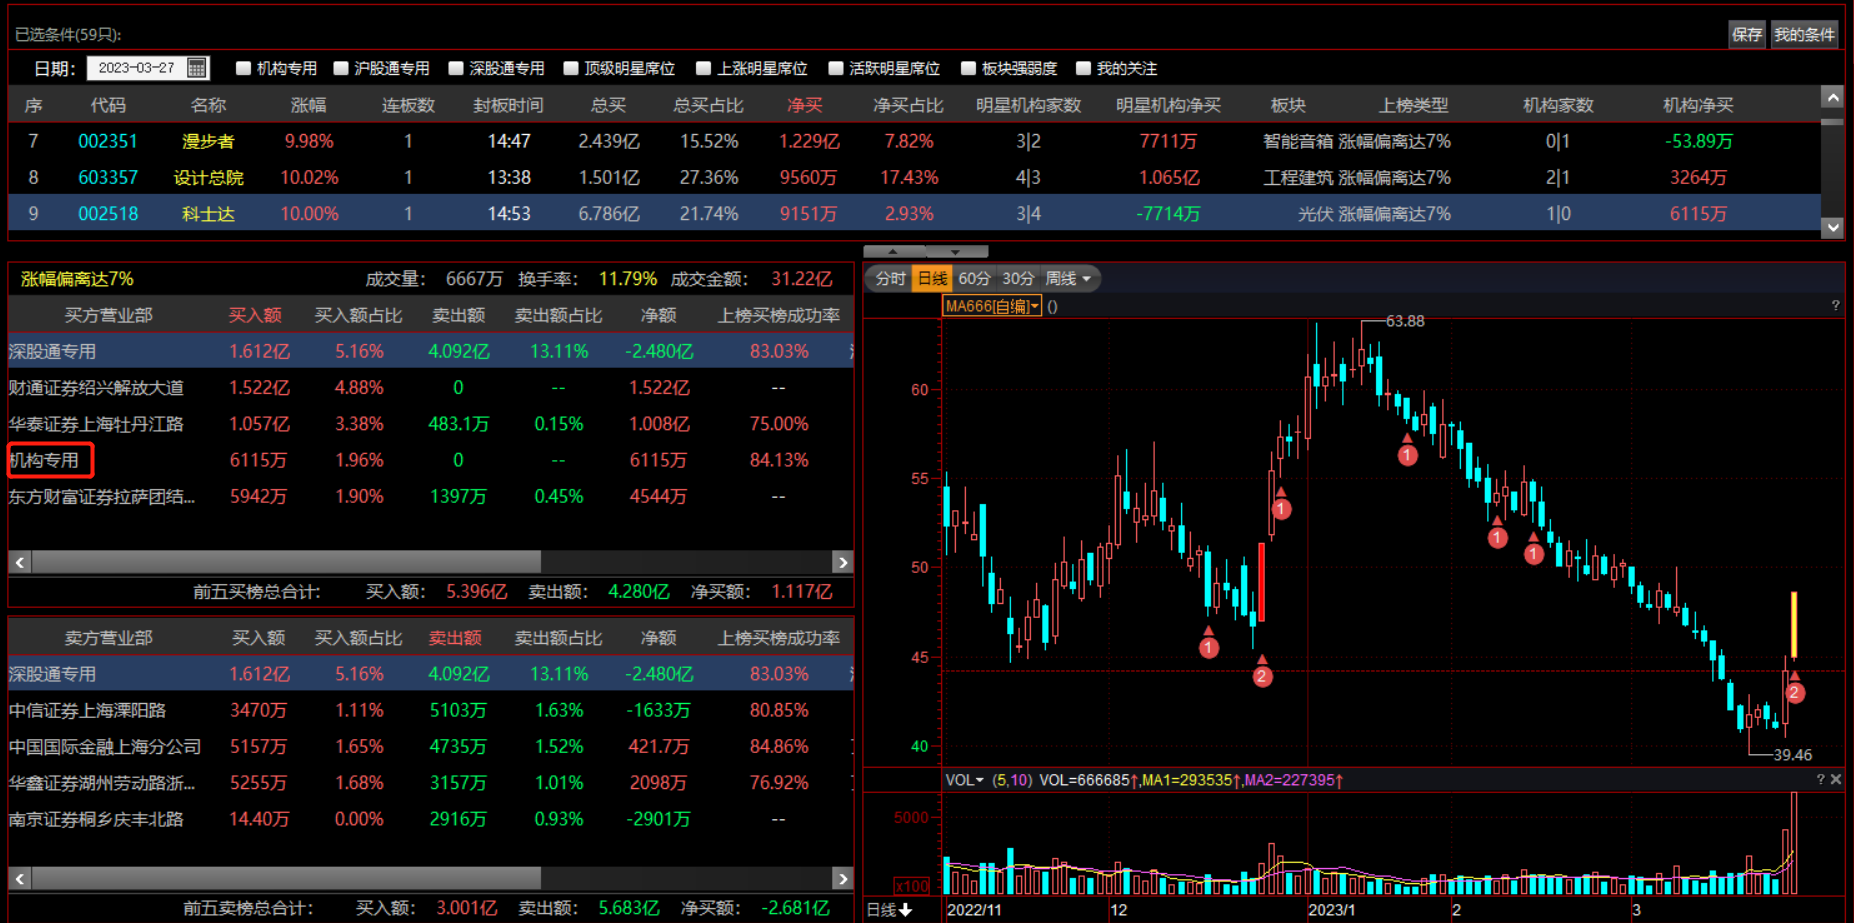Click the buyer table horizontal scrollbar thumb
The height and width of the screenshot is (923, 1854).
[x=286, y=562]
